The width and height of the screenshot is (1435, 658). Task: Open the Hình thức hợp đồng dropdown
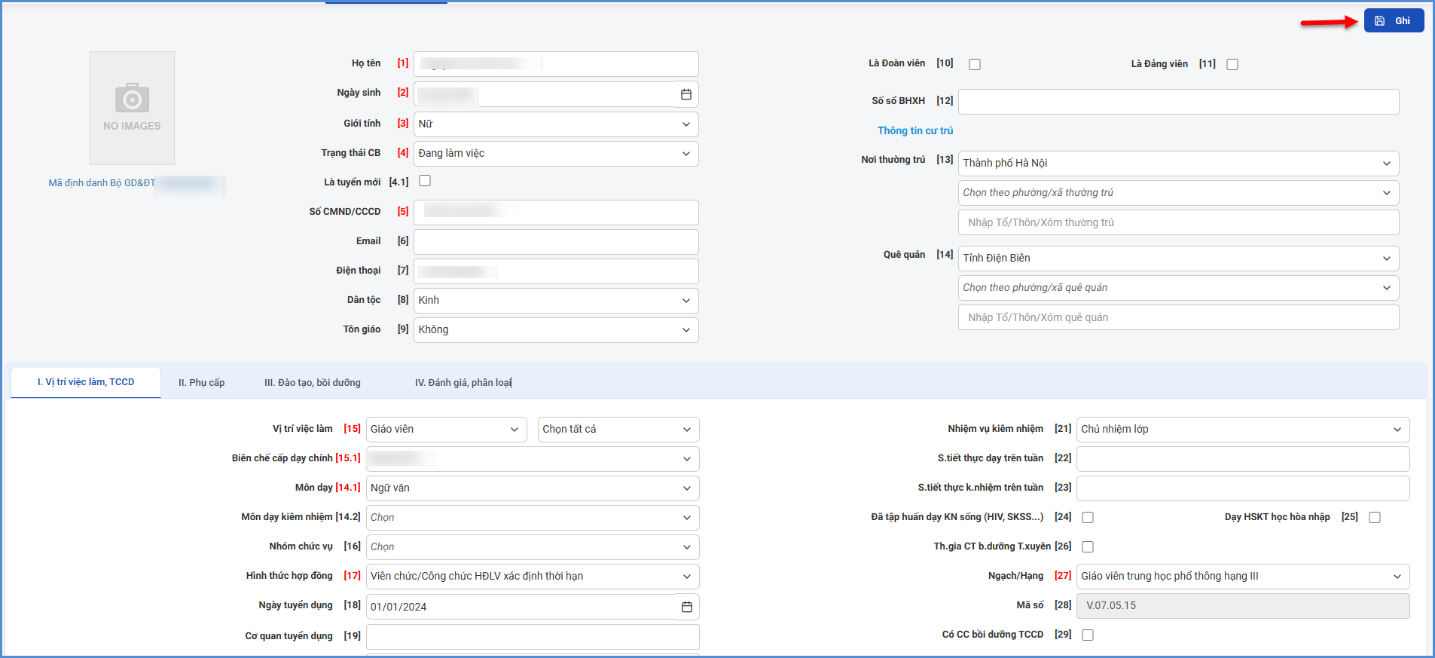click(533, 577)
